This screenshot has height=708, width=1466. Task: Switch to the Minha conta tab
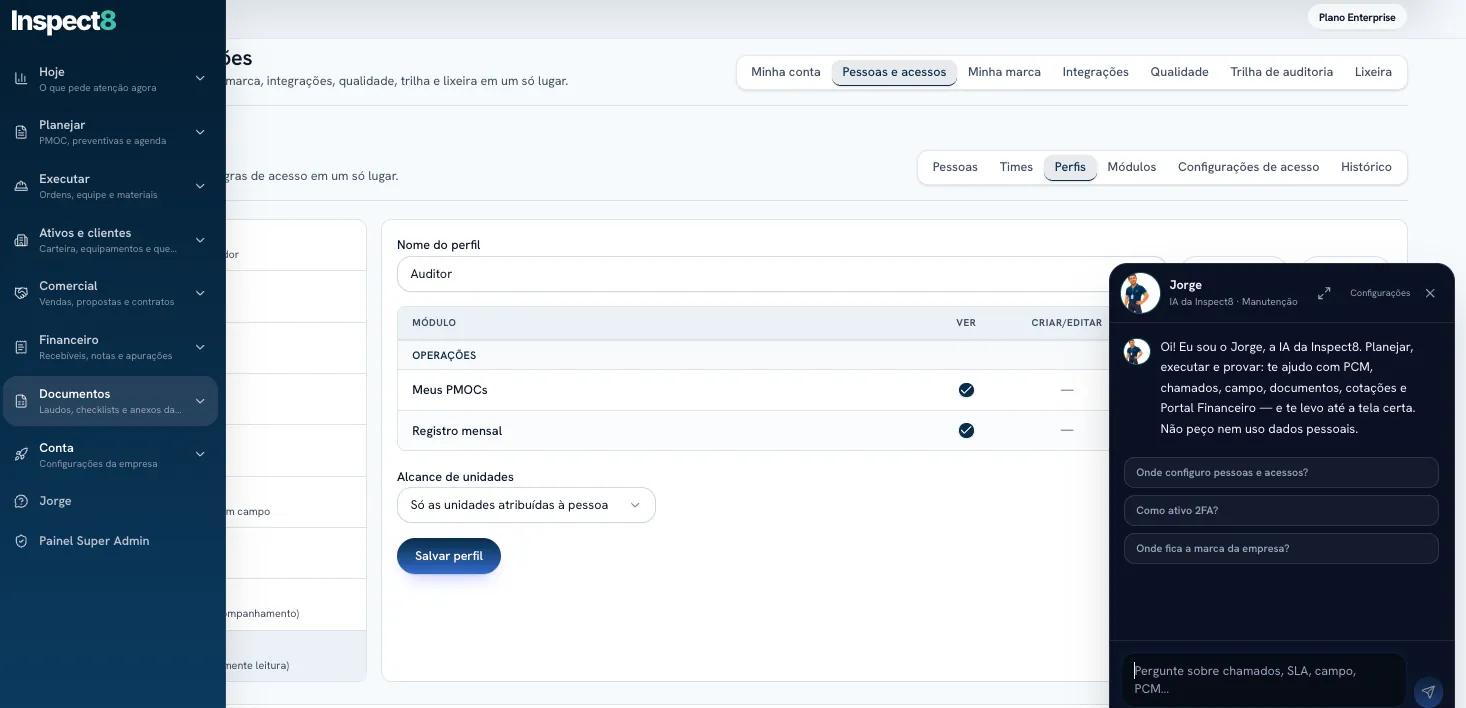785,72
